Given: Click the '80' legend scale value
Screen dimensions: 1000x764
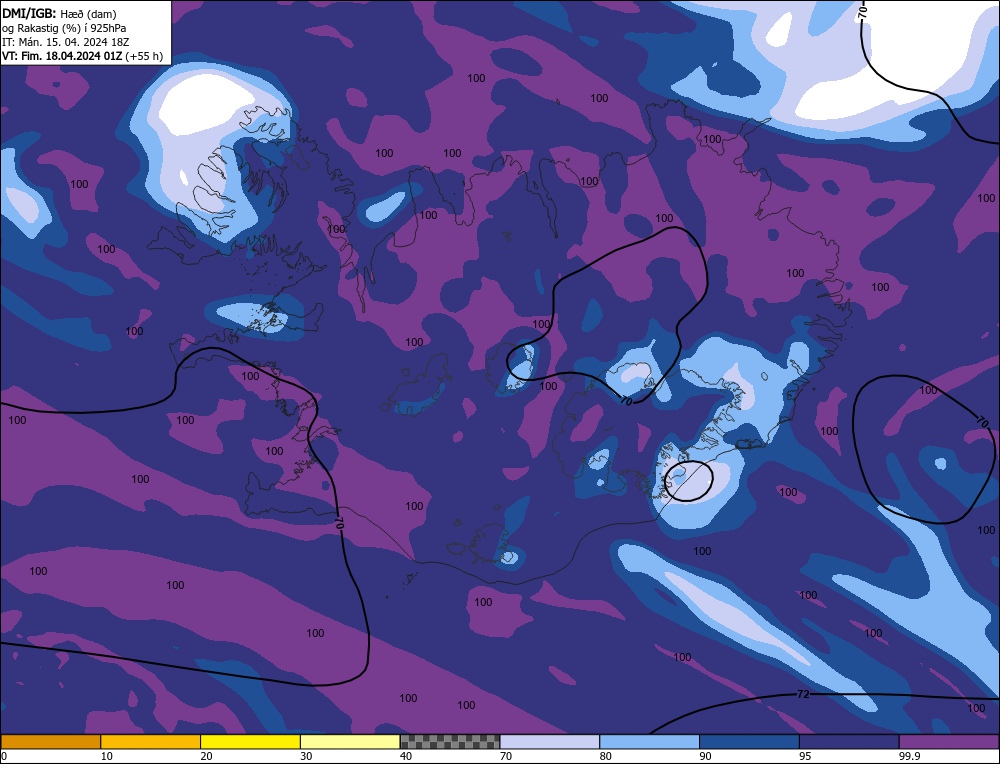Looking at the screenshot, I should pos(606,756).
